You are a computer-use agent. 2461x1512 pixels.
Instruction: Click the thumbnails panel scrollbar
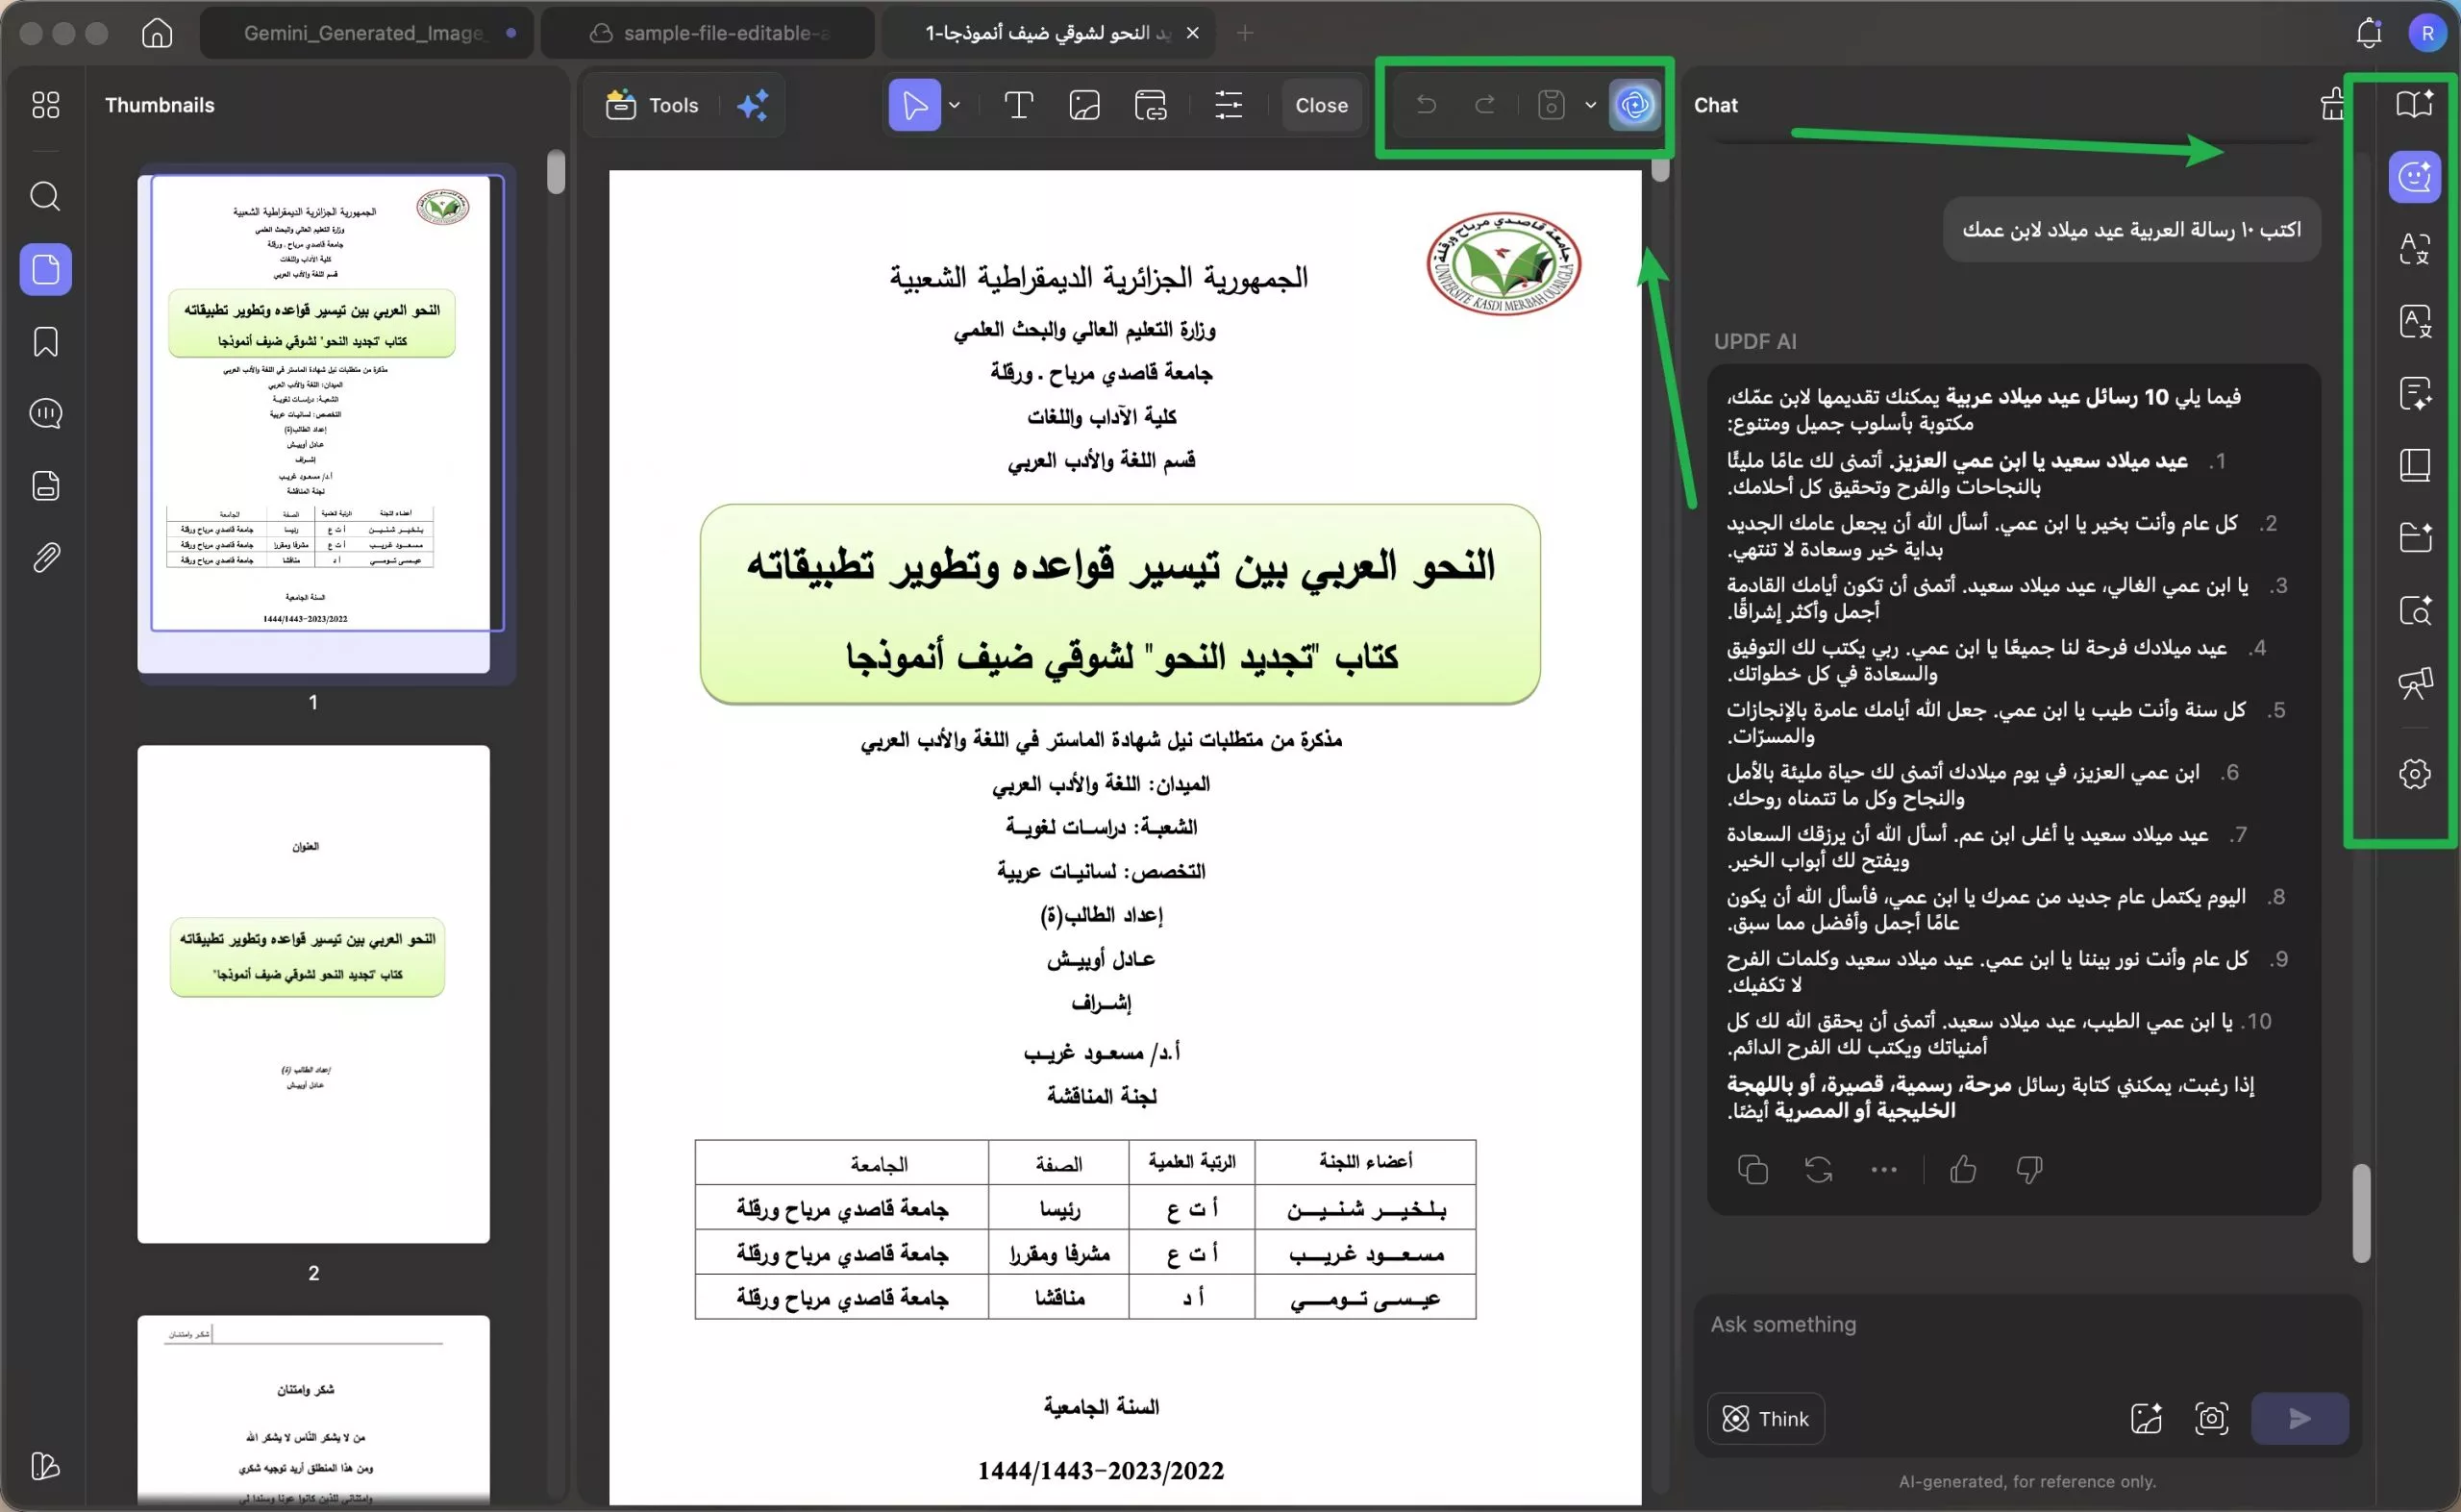coord(556,172)
